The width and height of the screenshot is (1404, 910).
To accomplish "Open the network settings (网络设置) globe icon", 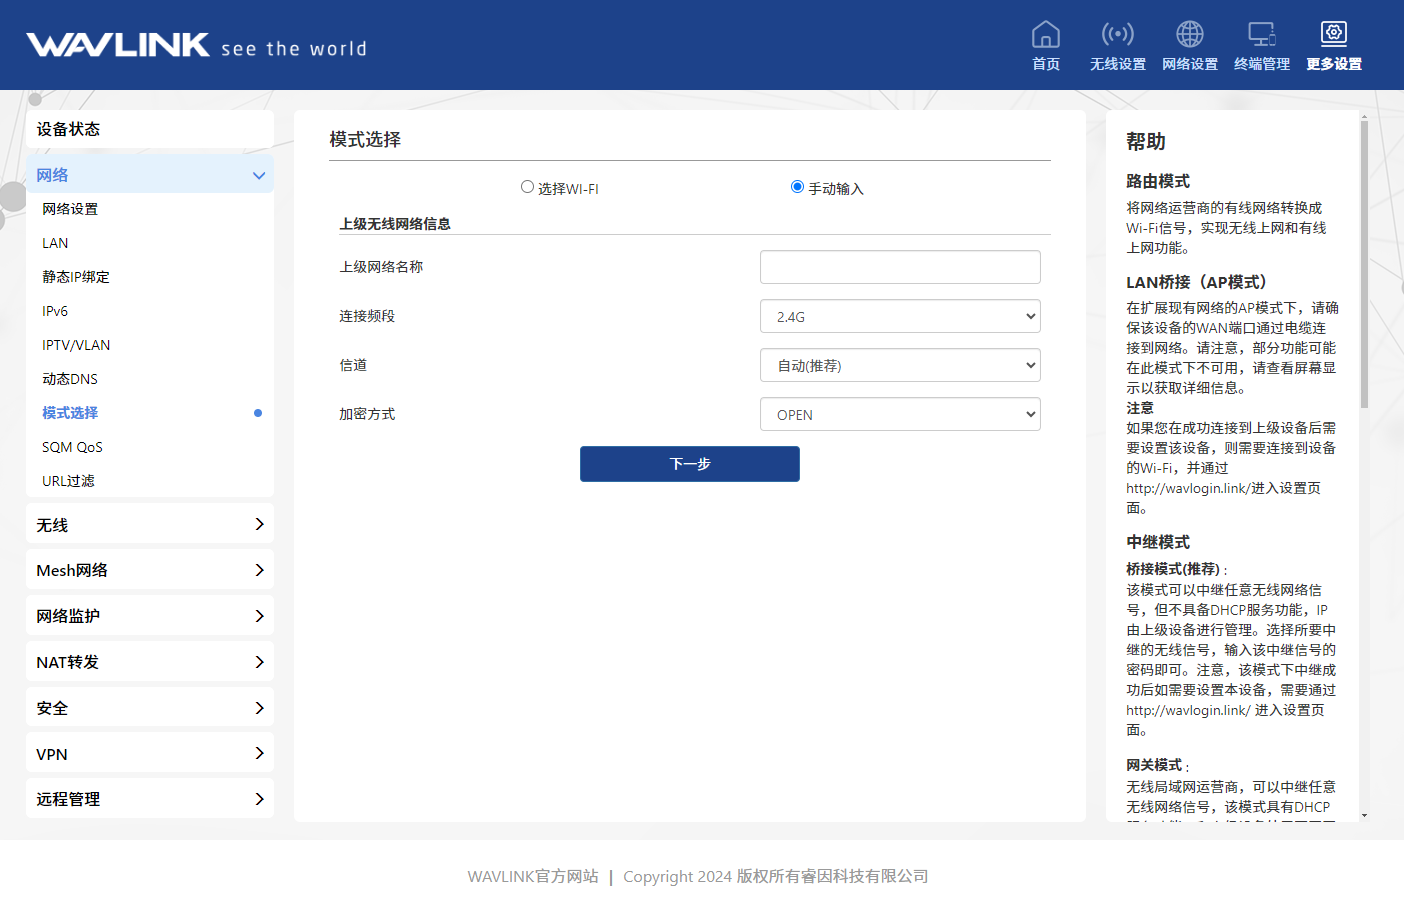I will point(1189,35).
